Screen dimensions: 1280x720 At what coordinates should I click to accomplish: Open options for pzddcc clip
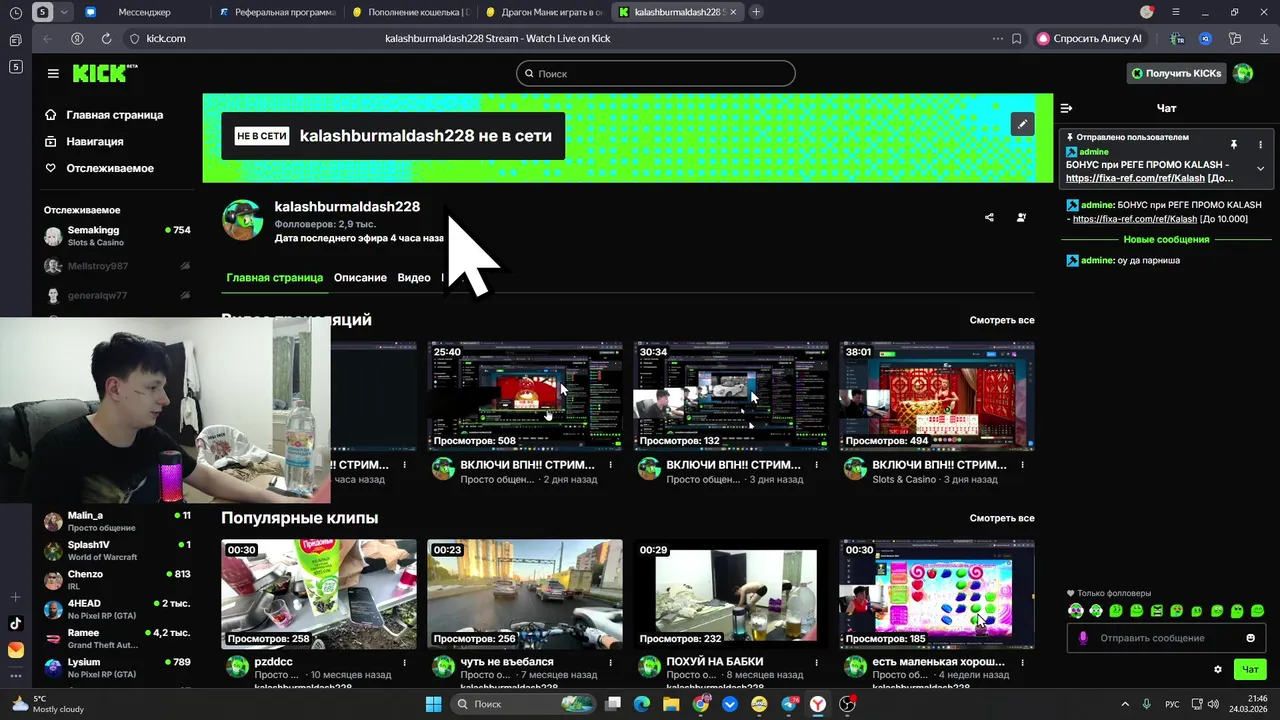click(x=405, y=662)
